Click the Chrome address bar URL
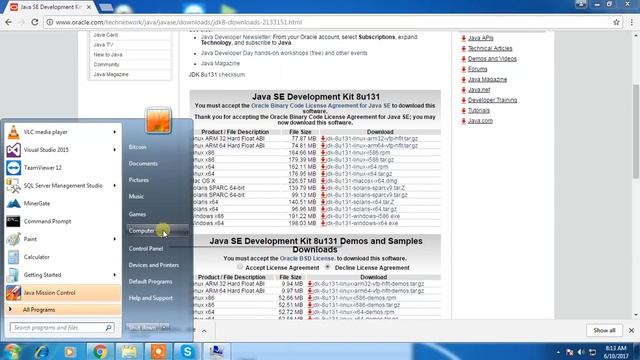This screenshot has width=640, height=360. pos(179,22)
